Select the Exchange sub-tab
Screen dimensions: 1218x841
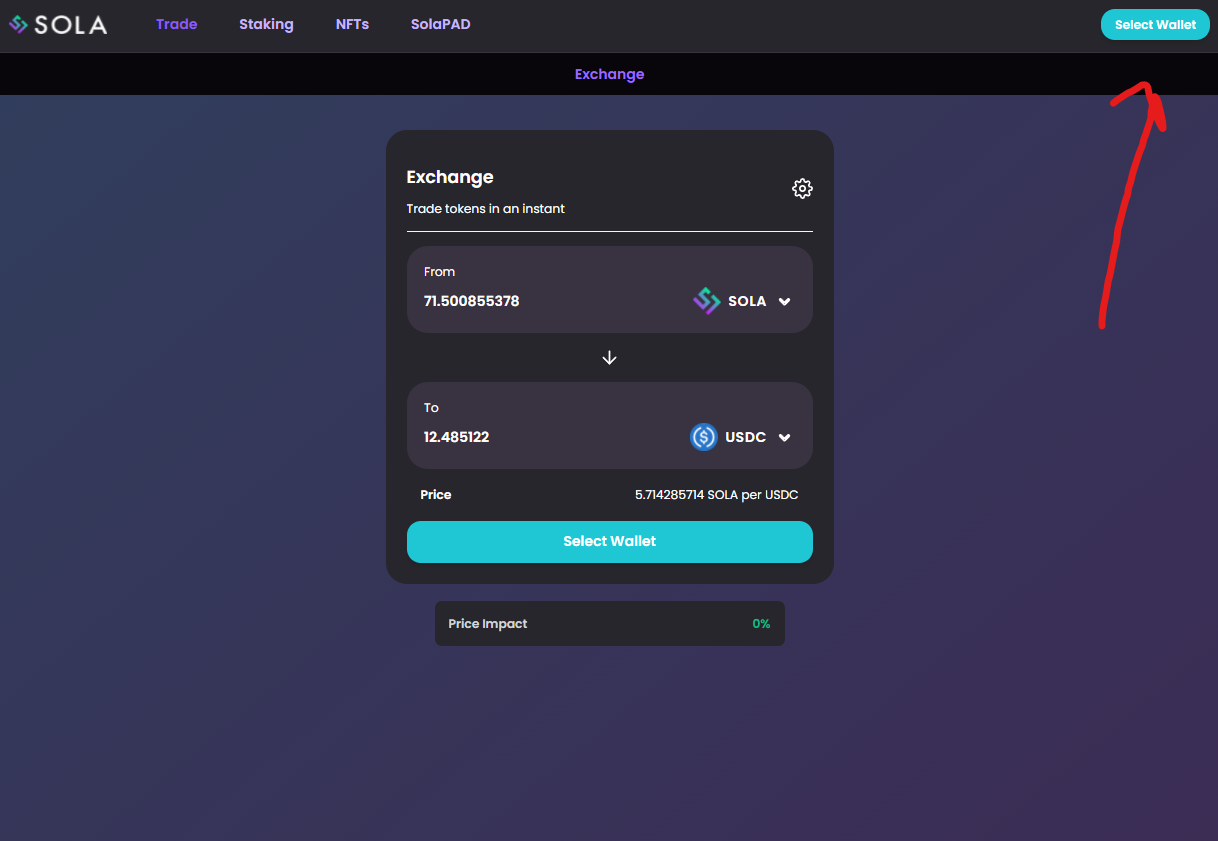[609, 74]
